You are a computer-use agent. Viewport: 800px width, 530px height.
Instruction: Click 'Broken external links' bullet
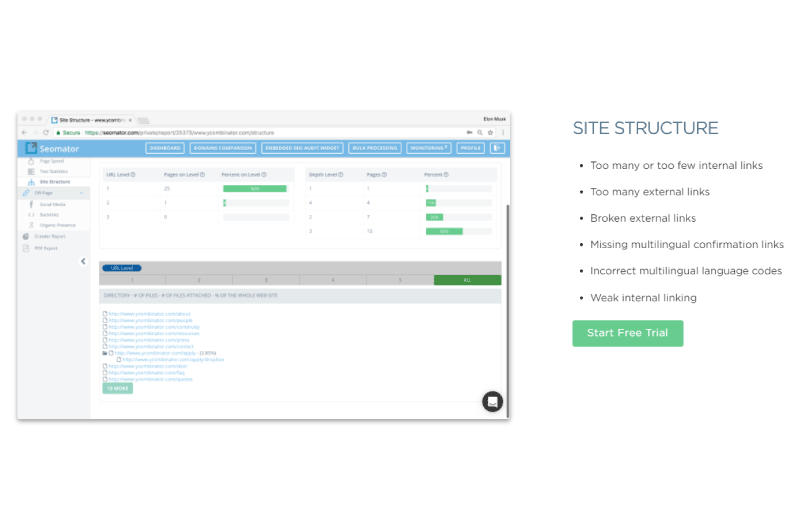643,218
